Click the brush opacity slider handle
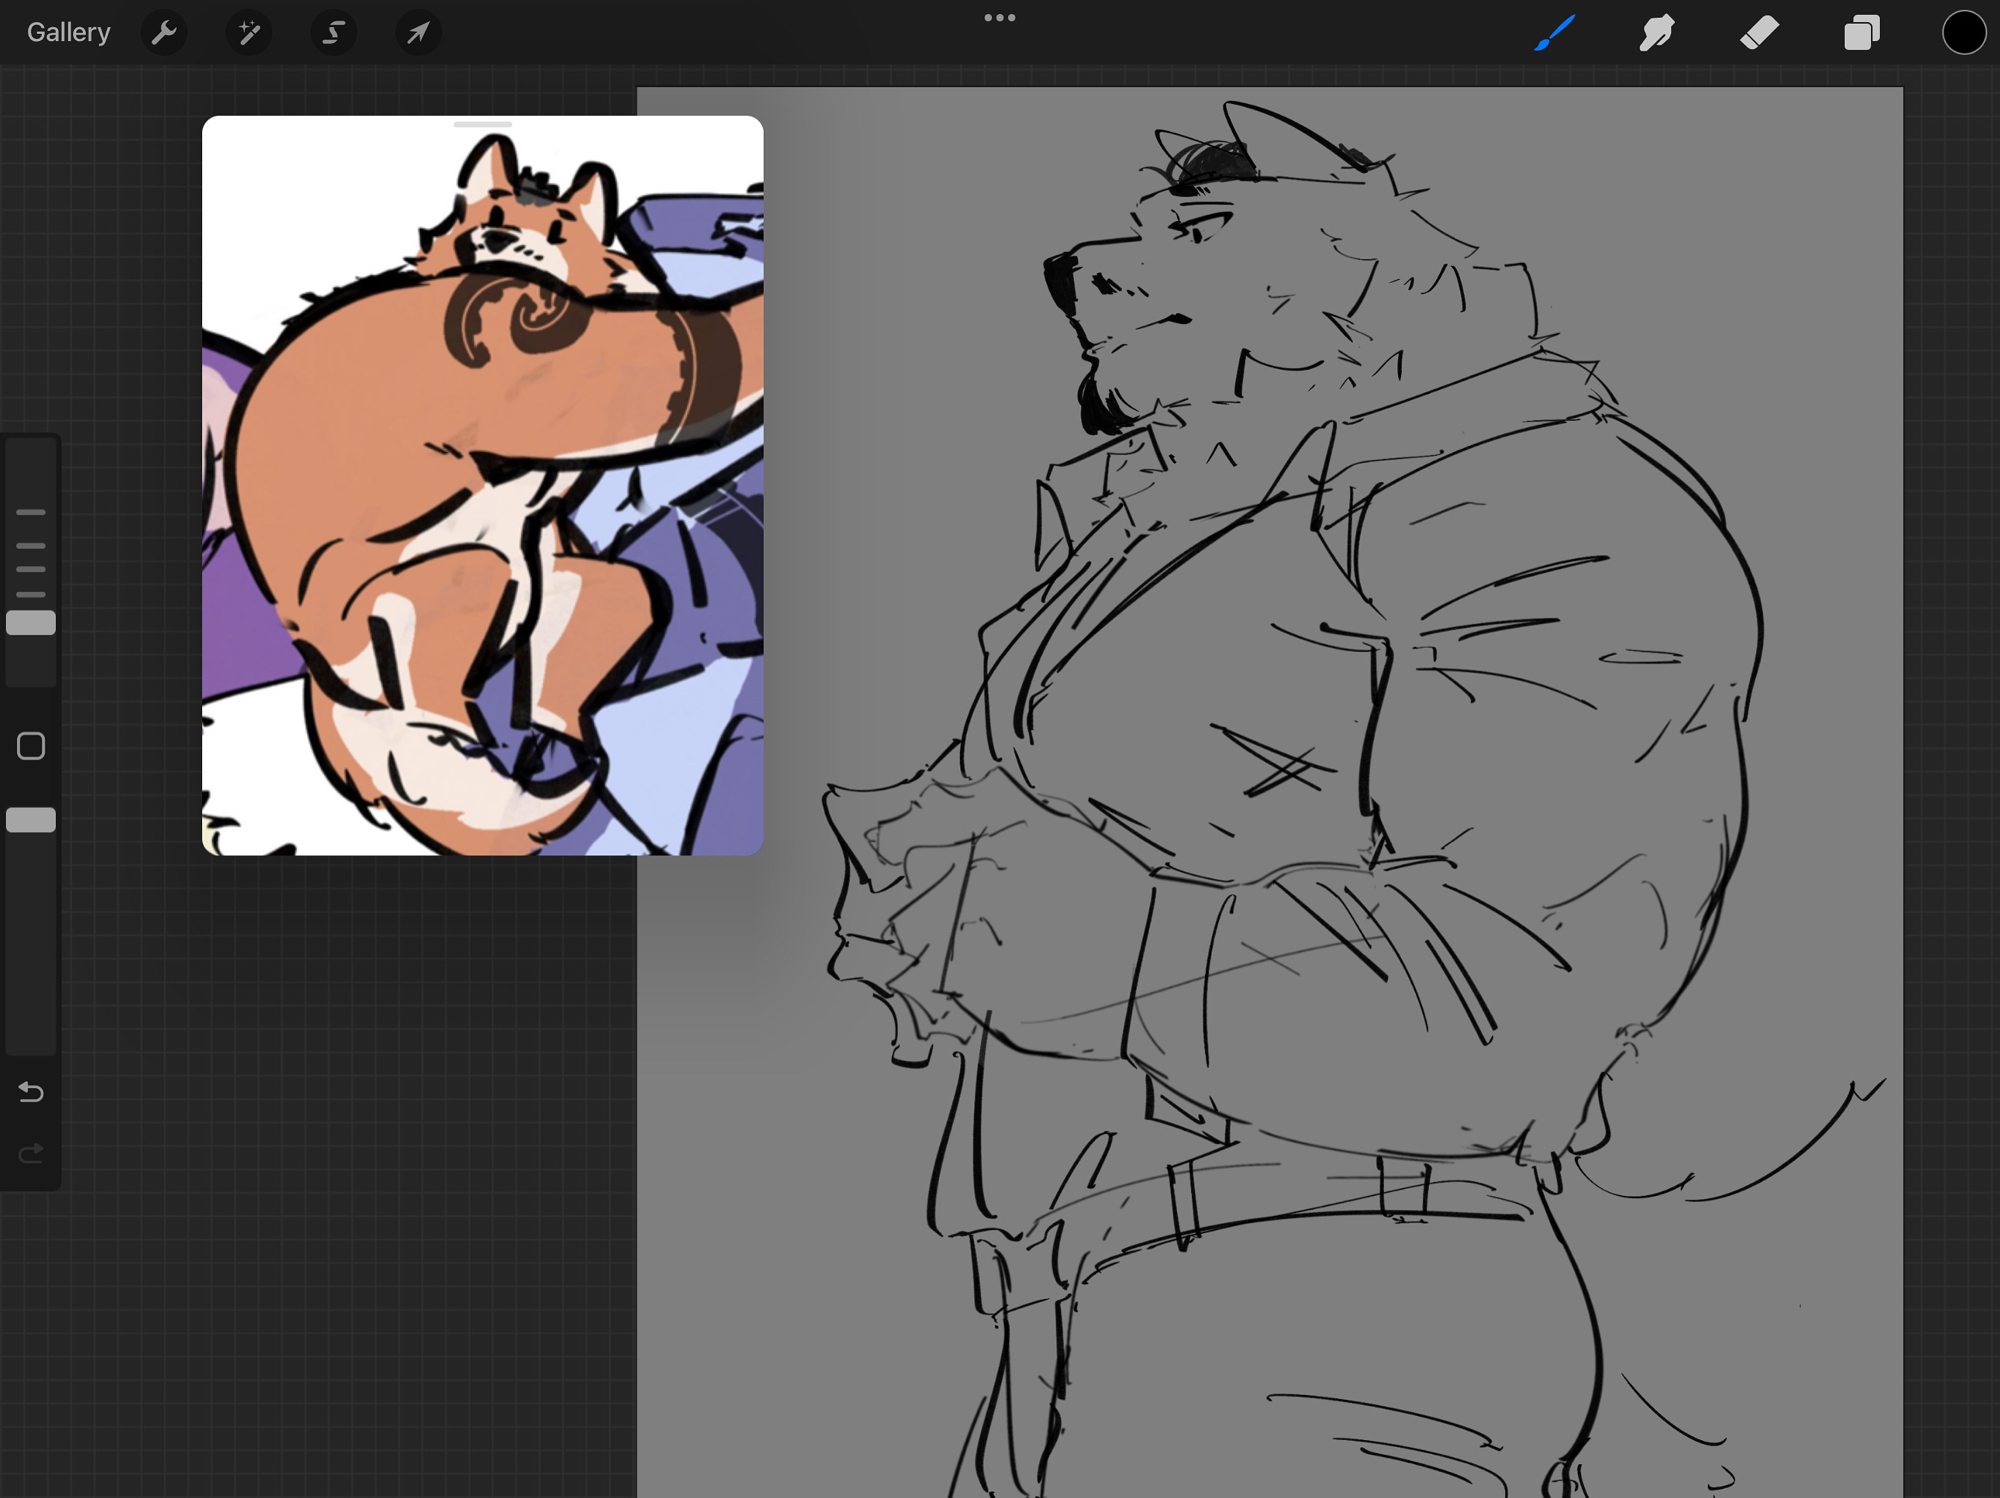This screenshot has width=2000, height=1498. [31, 820]
